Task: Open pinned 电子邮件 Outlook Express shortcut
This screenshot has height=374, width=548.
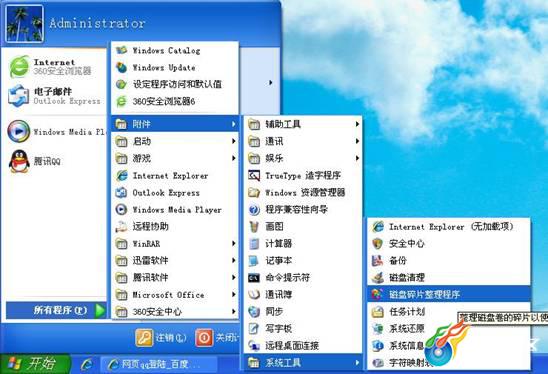Action: 54,96
